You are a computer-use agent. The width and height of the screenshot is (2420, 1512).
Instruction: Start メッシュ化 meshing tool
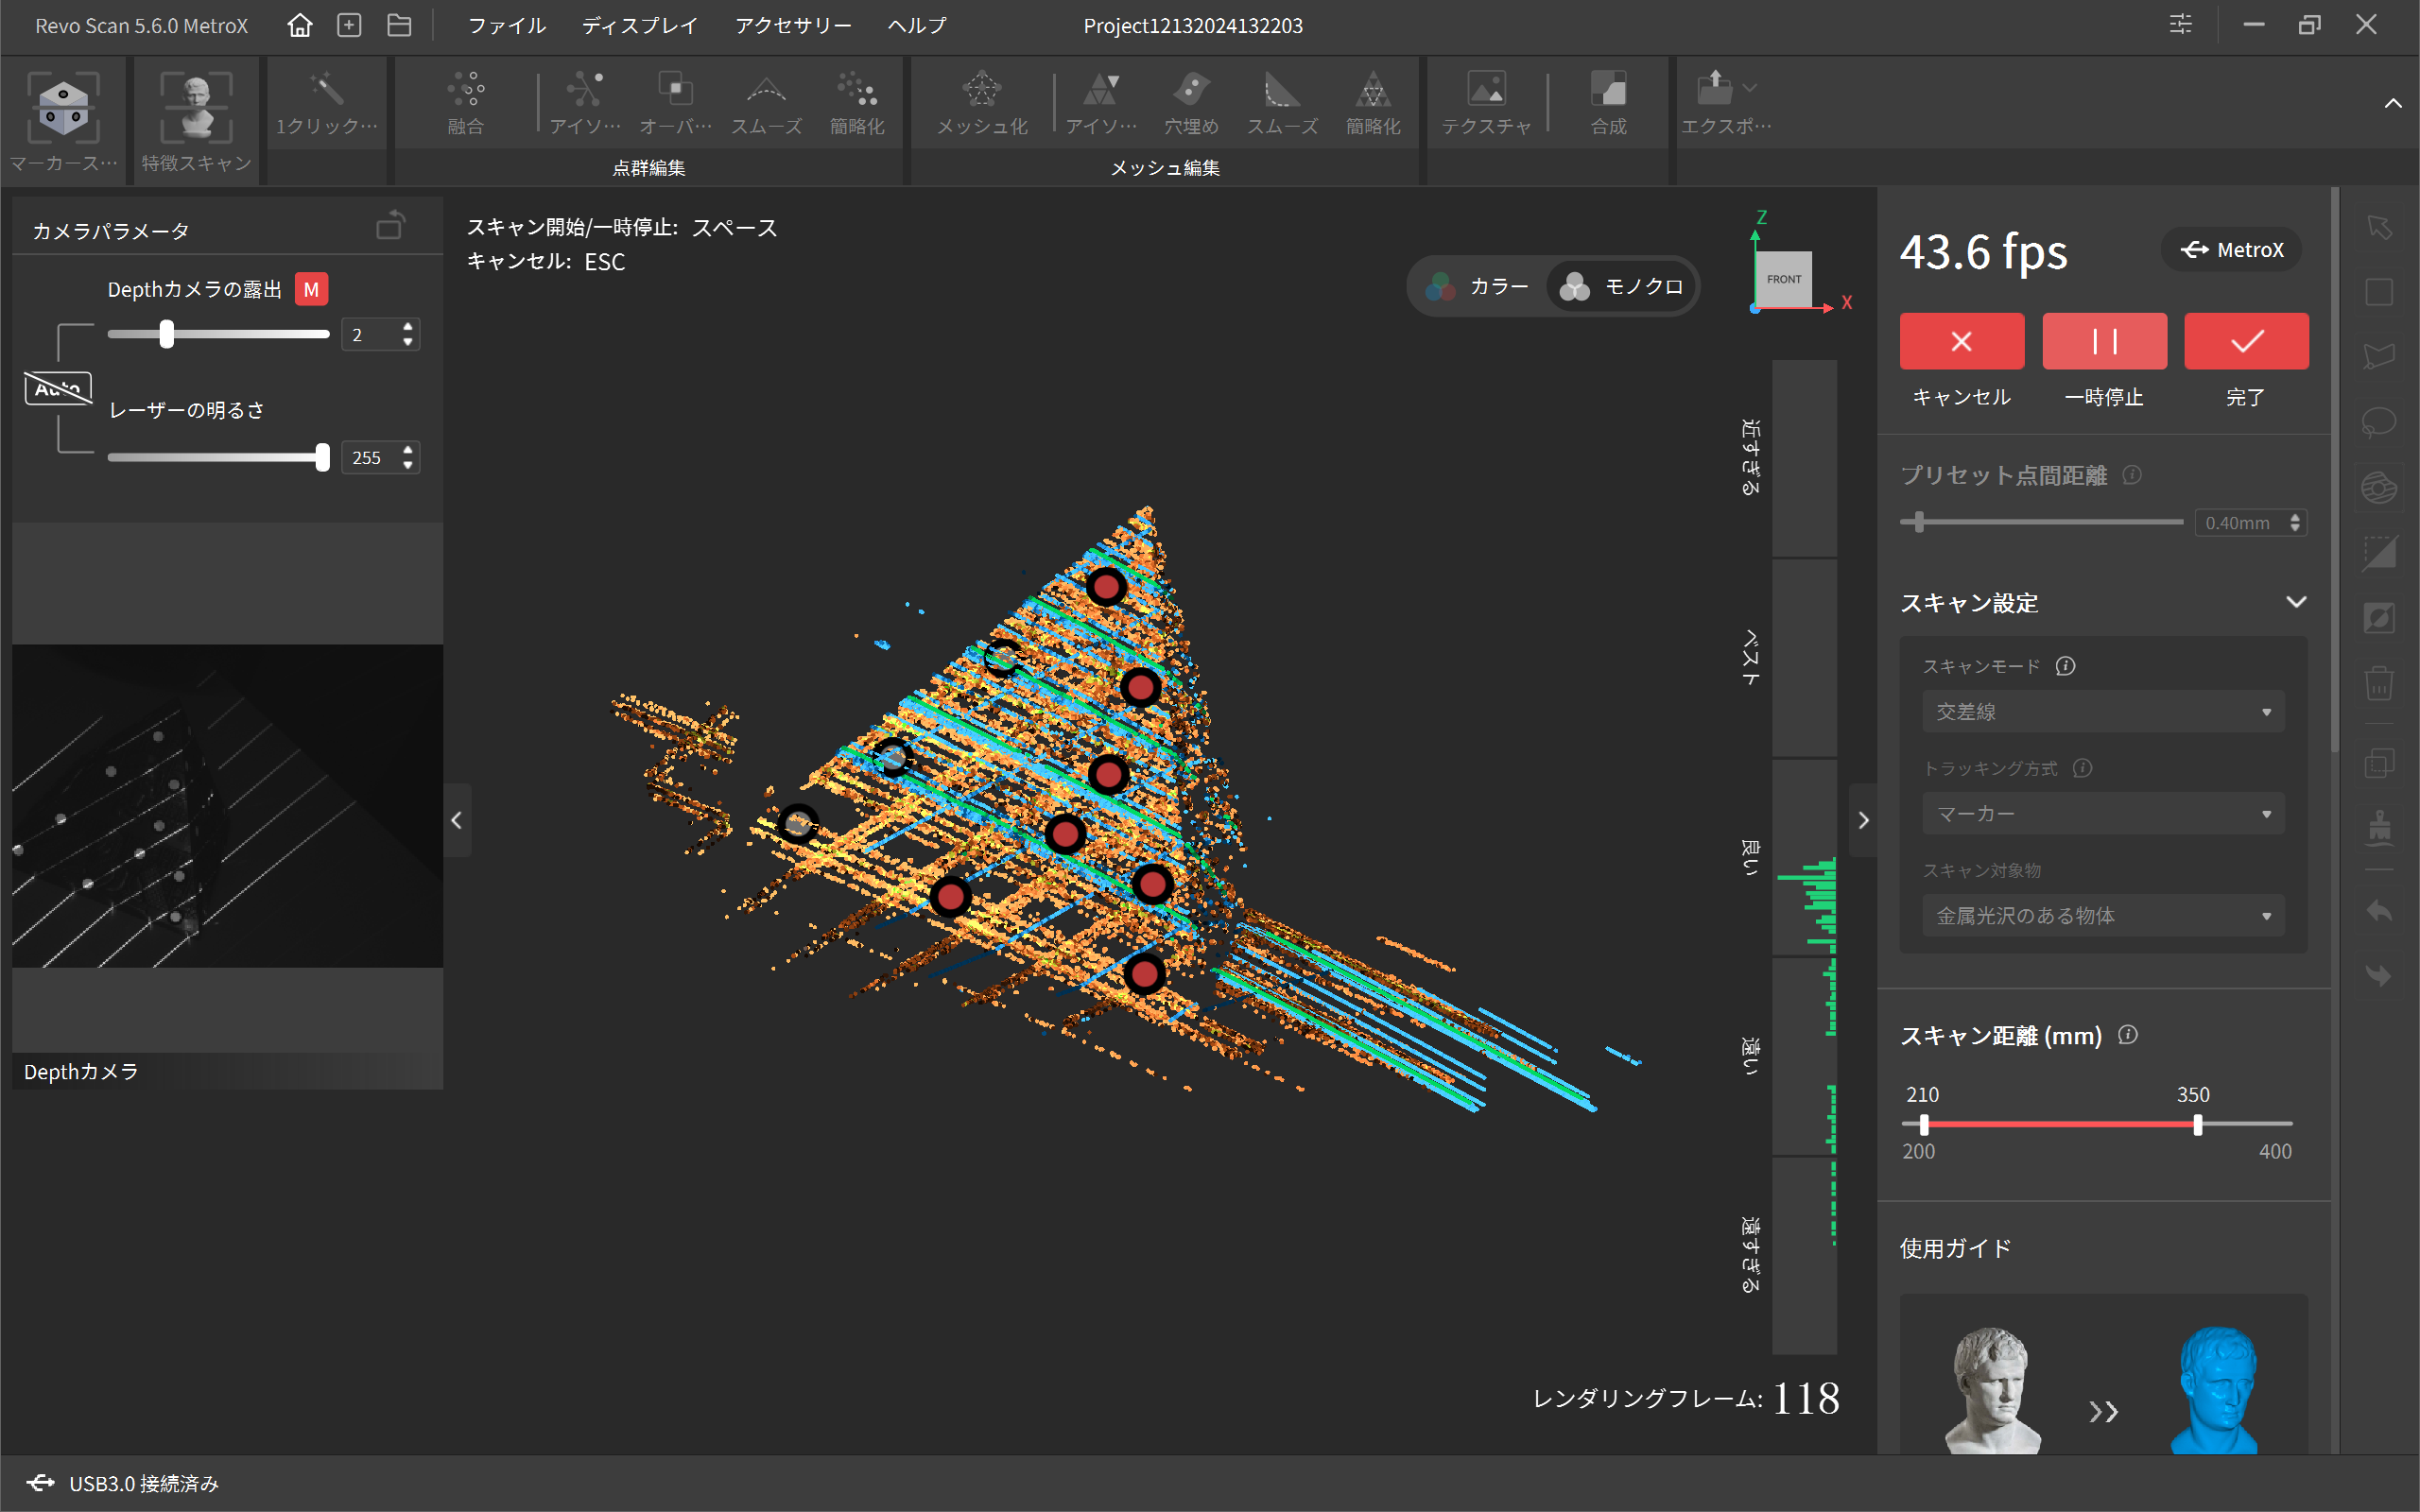982,103
